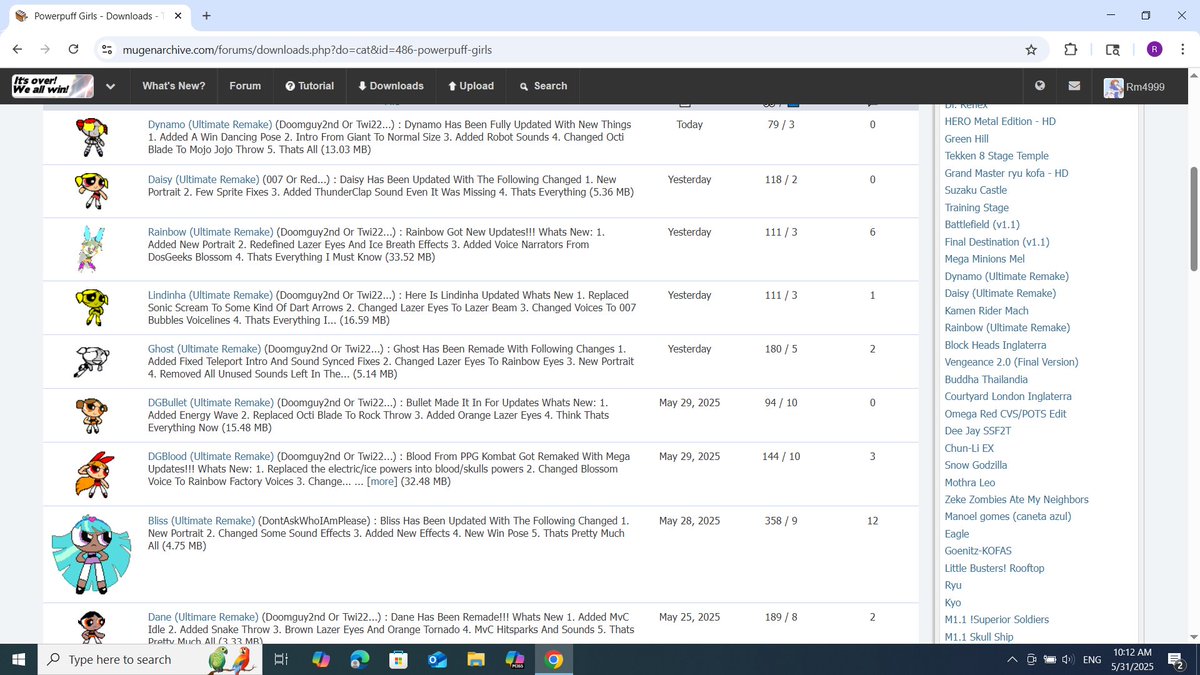This screenshot has width=1200, height=675.
Task: Open the notification center icon in taskbar
Action: (x=1178, y=660)
